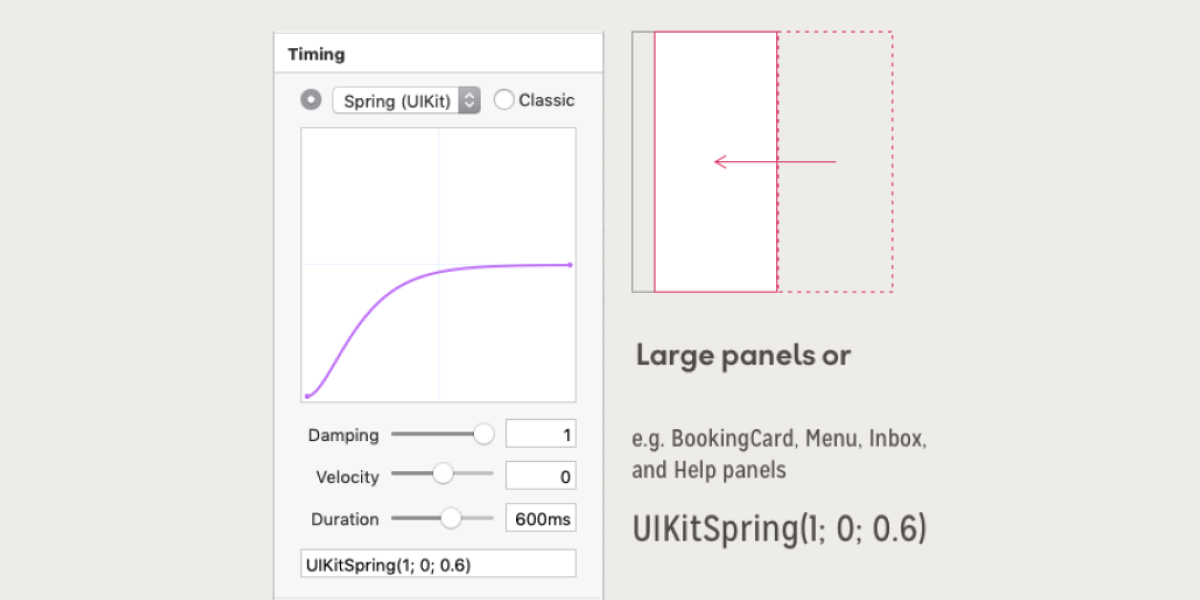Click the Damping label
Viewport: 1200px width, 600px height.
(343, 435)
